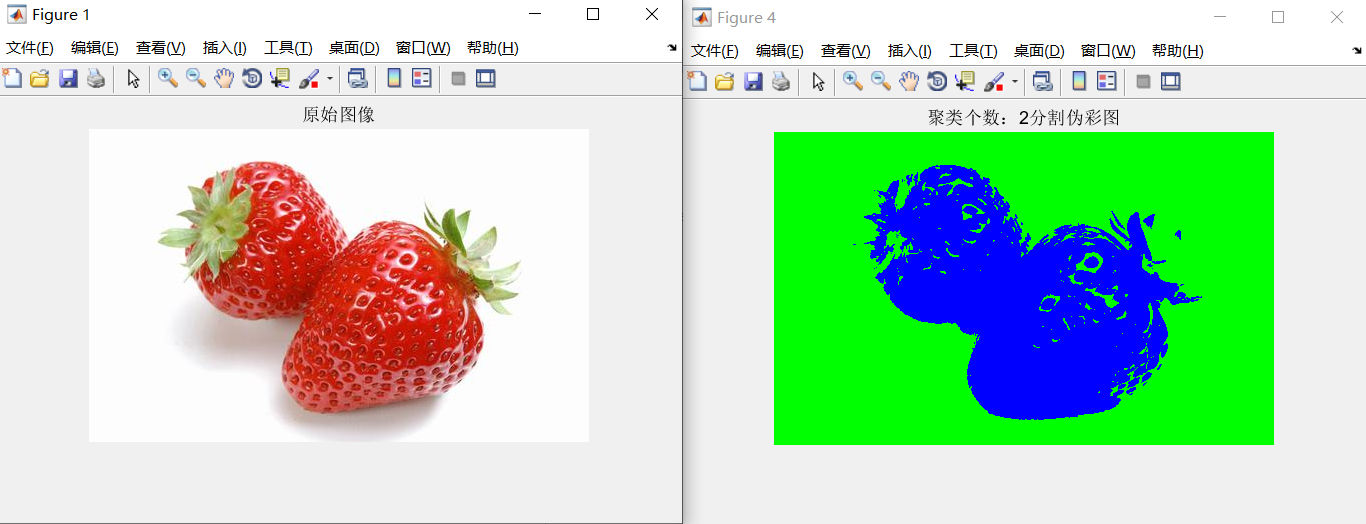The image size is (1366, 524).
Task: Click Open File icon in Figure 1 toolbar
Action: click(40, 78)
